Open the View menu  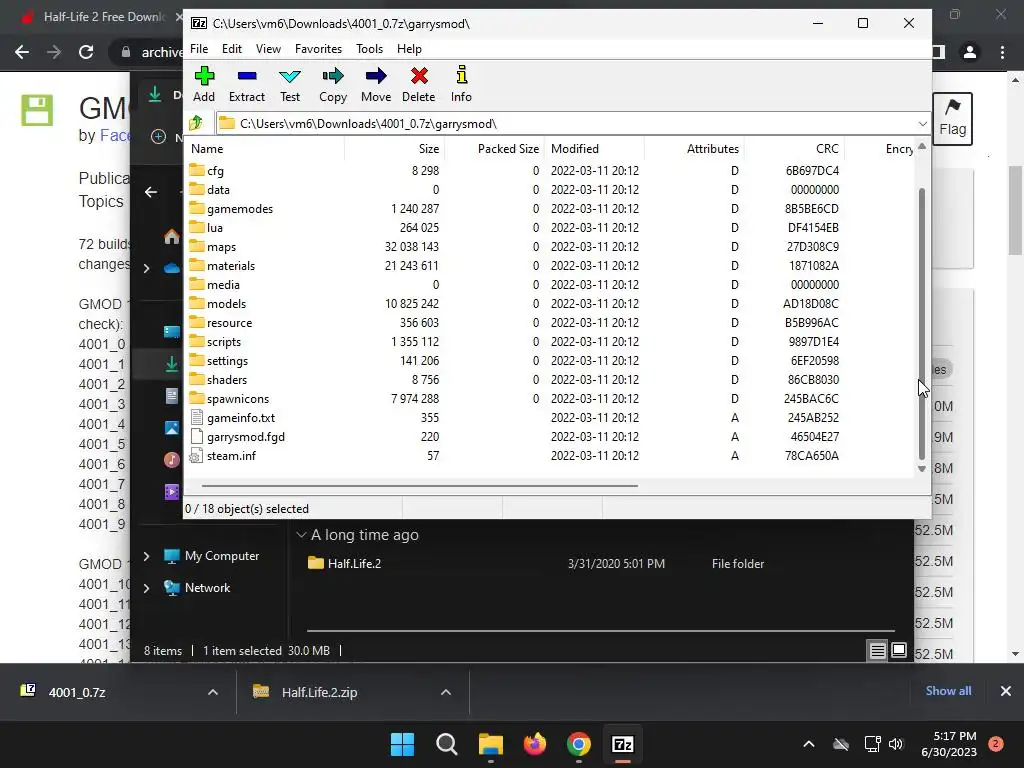[x=268, y=49]
